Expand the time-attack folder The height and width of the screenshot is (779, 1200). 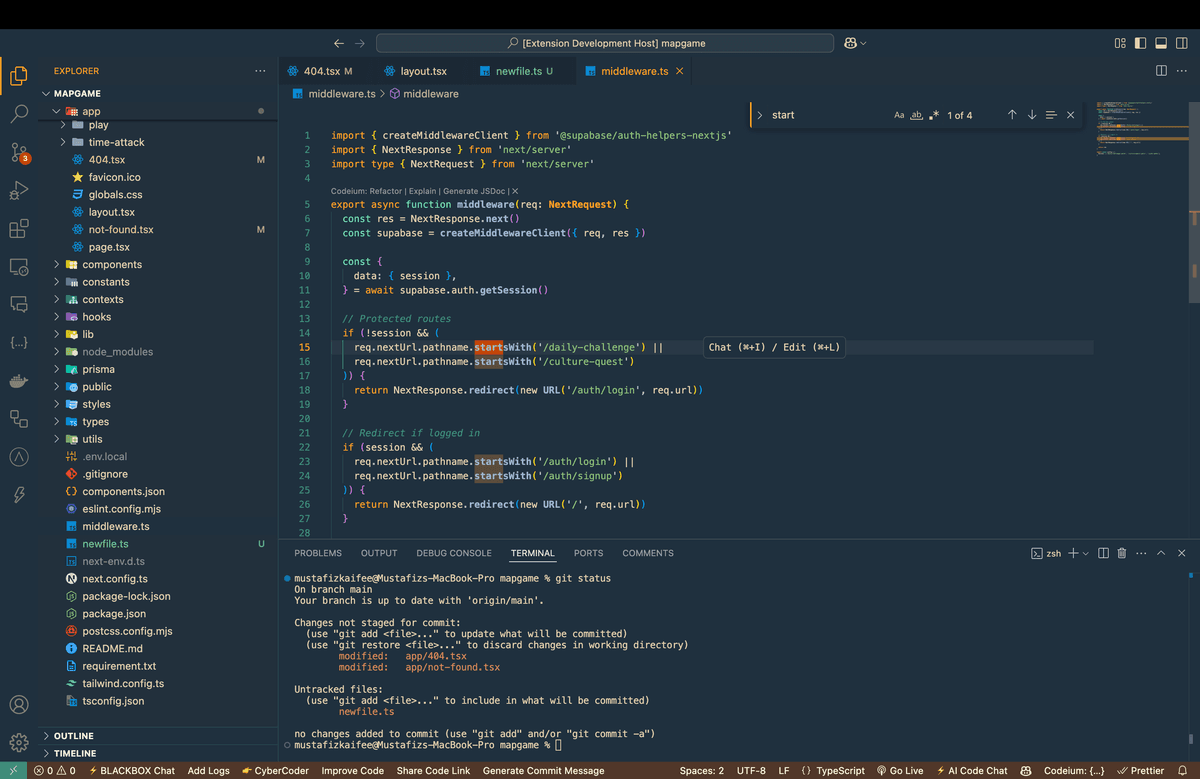(x=116, y=142)
